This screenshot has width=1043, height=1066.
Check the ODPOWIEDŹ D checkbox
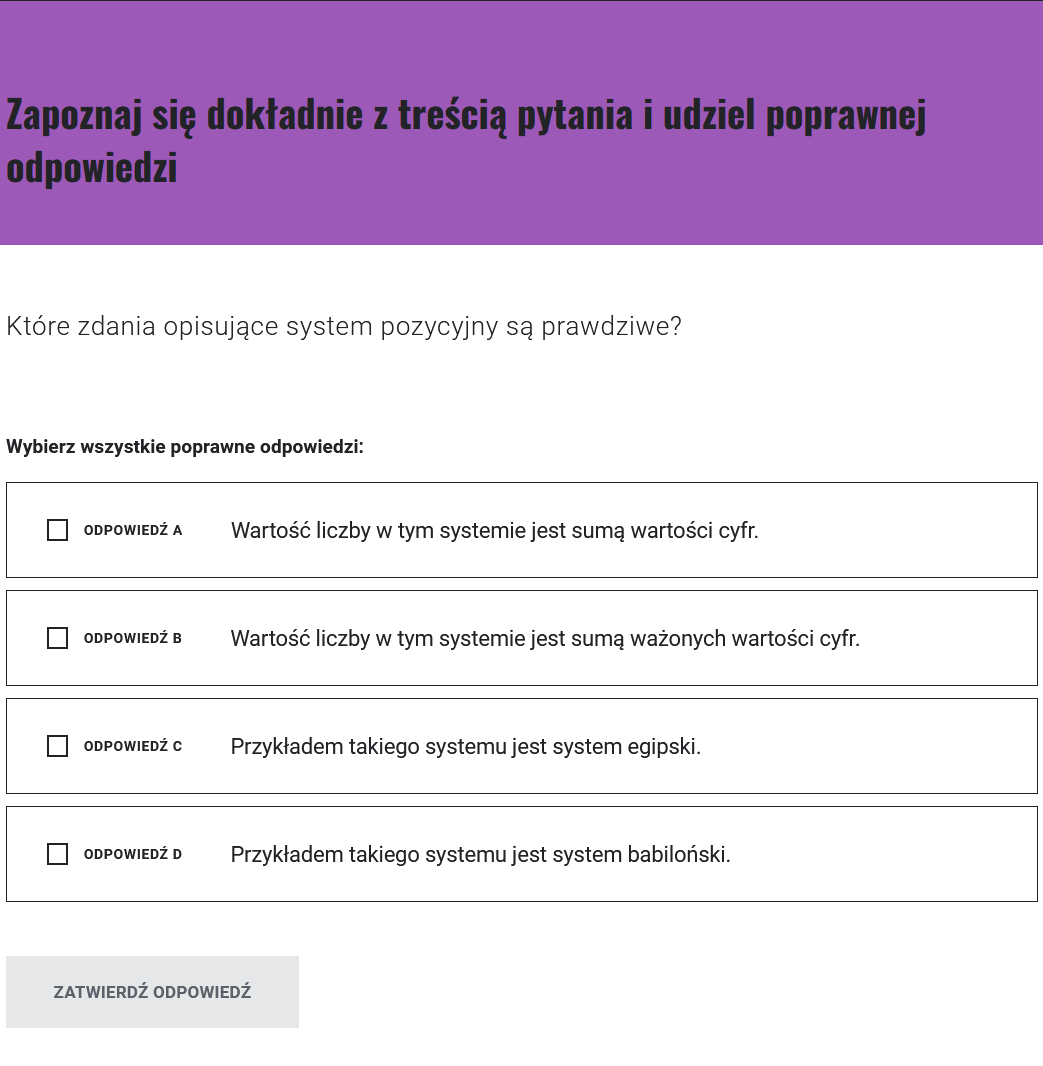pyautogui.click(x=57, y=854)
